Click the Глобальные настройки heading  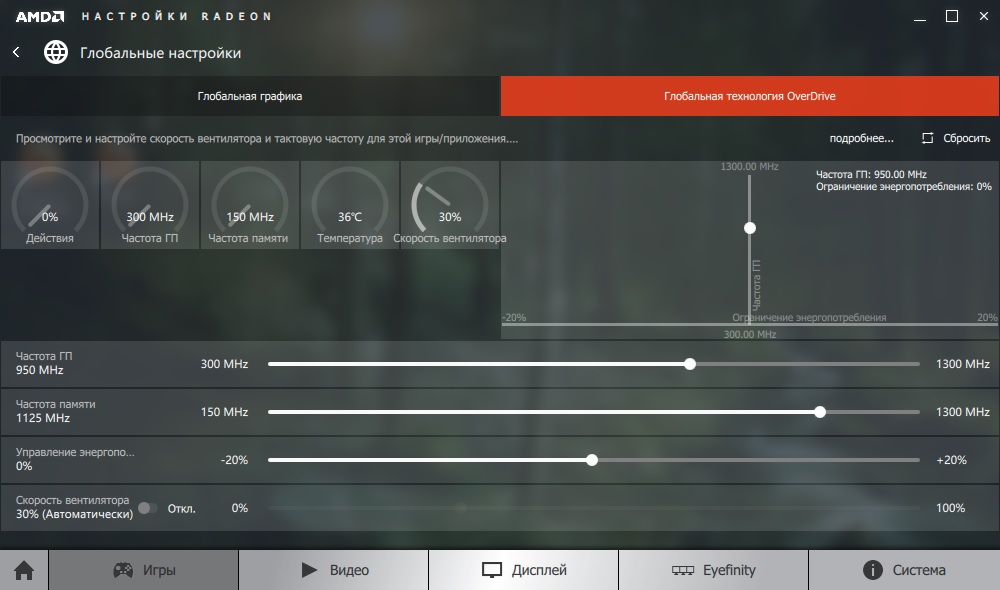161,53
